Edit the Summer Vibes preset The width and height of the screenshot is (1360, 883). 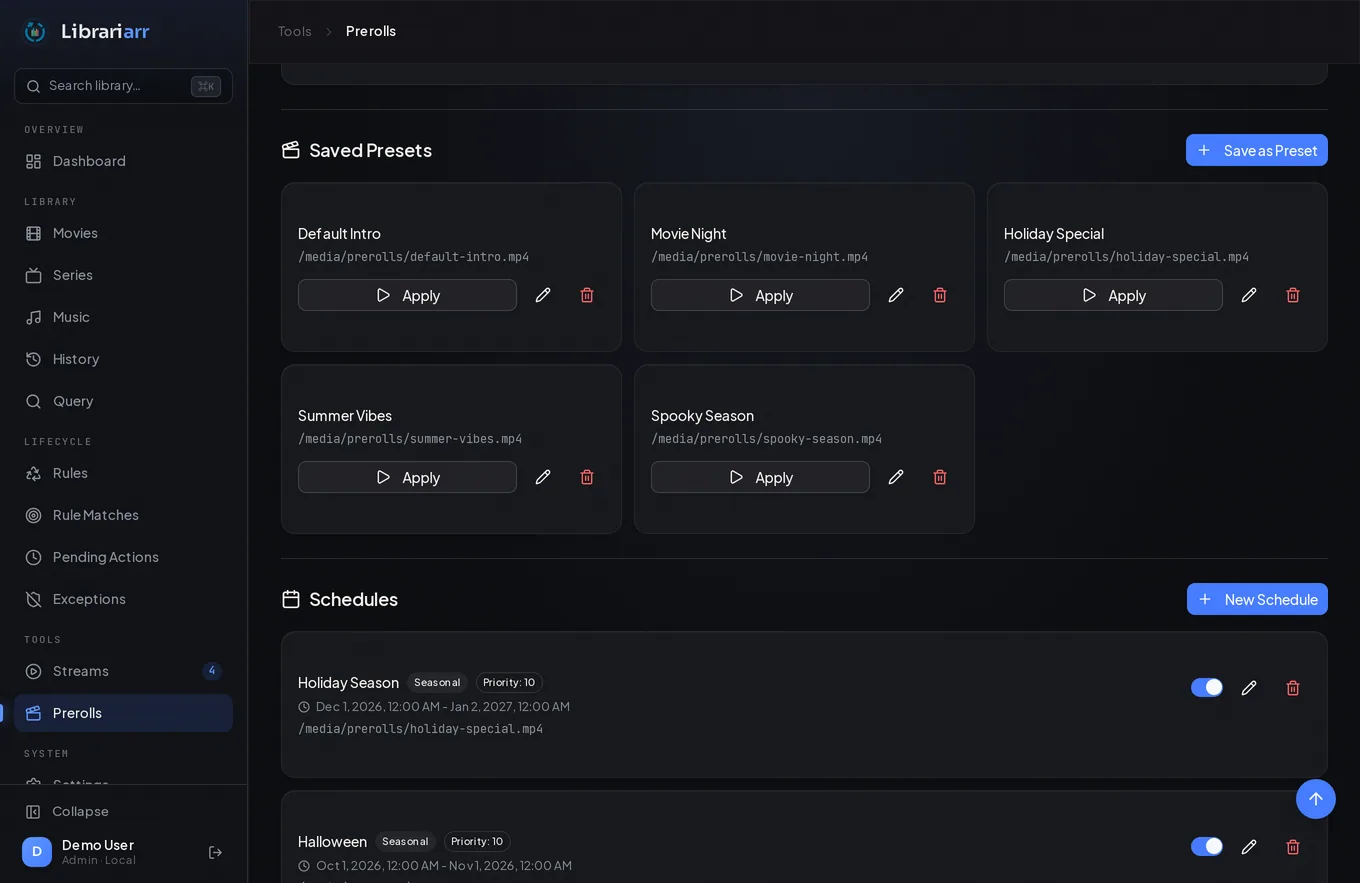[x=543, y=477]
